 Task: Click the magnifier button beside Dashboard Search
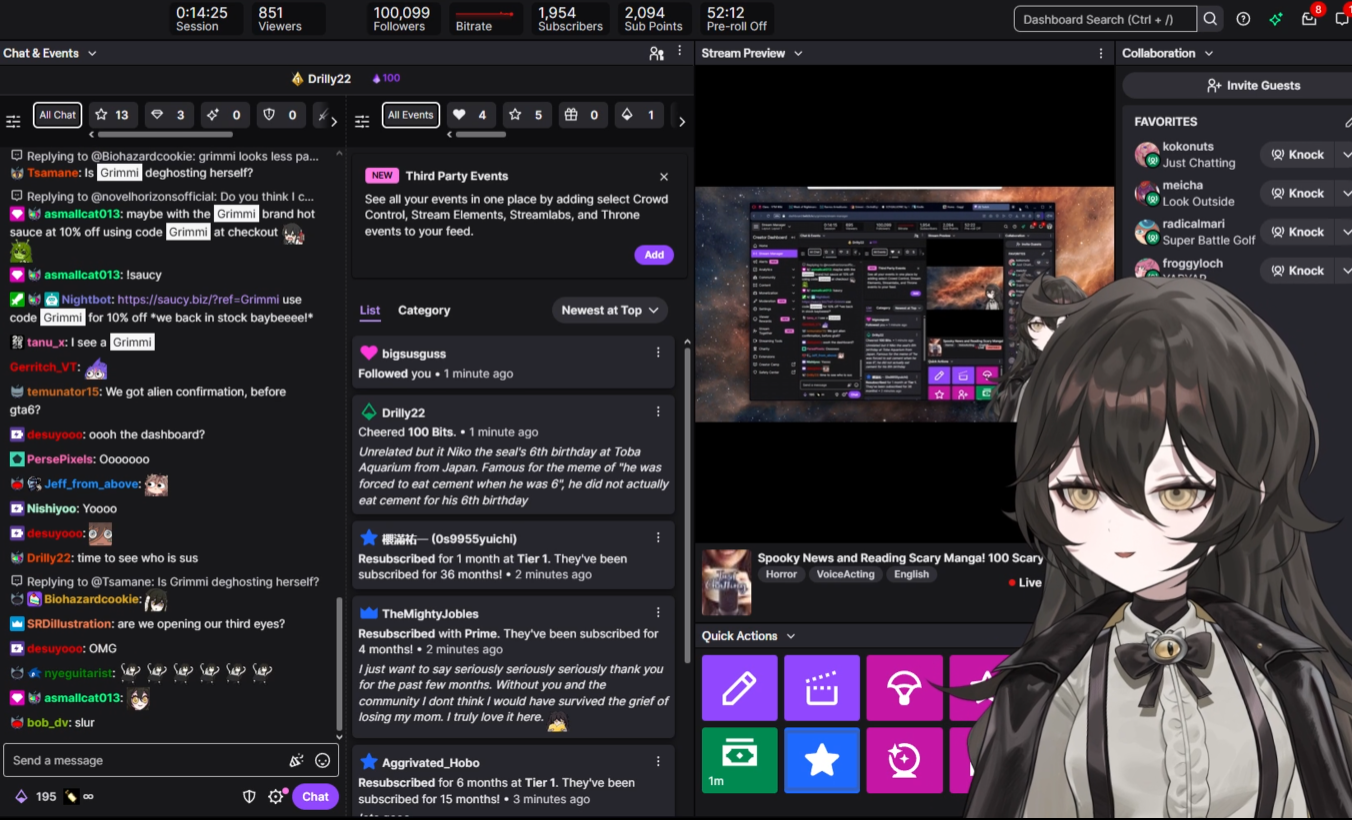pos(1210,19)
